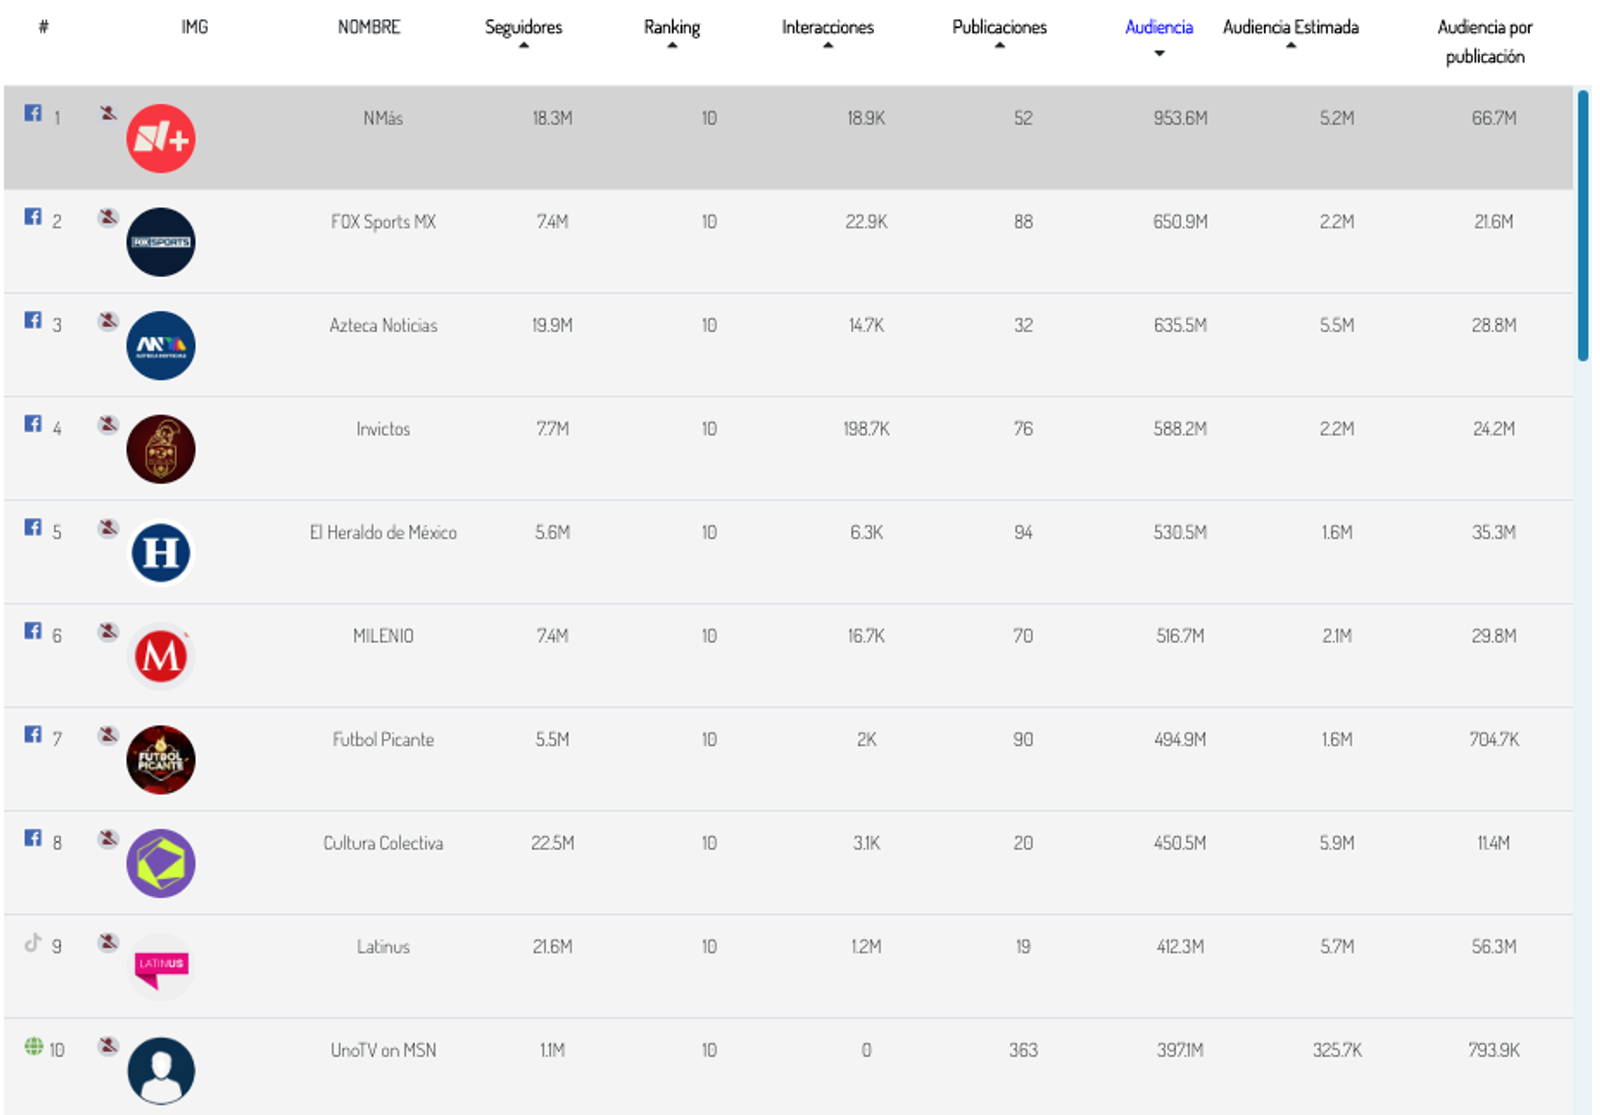
Task: Toggle the crossed-user icon in the Cultura Colectiva row
Action: click(x=108, y=838)
